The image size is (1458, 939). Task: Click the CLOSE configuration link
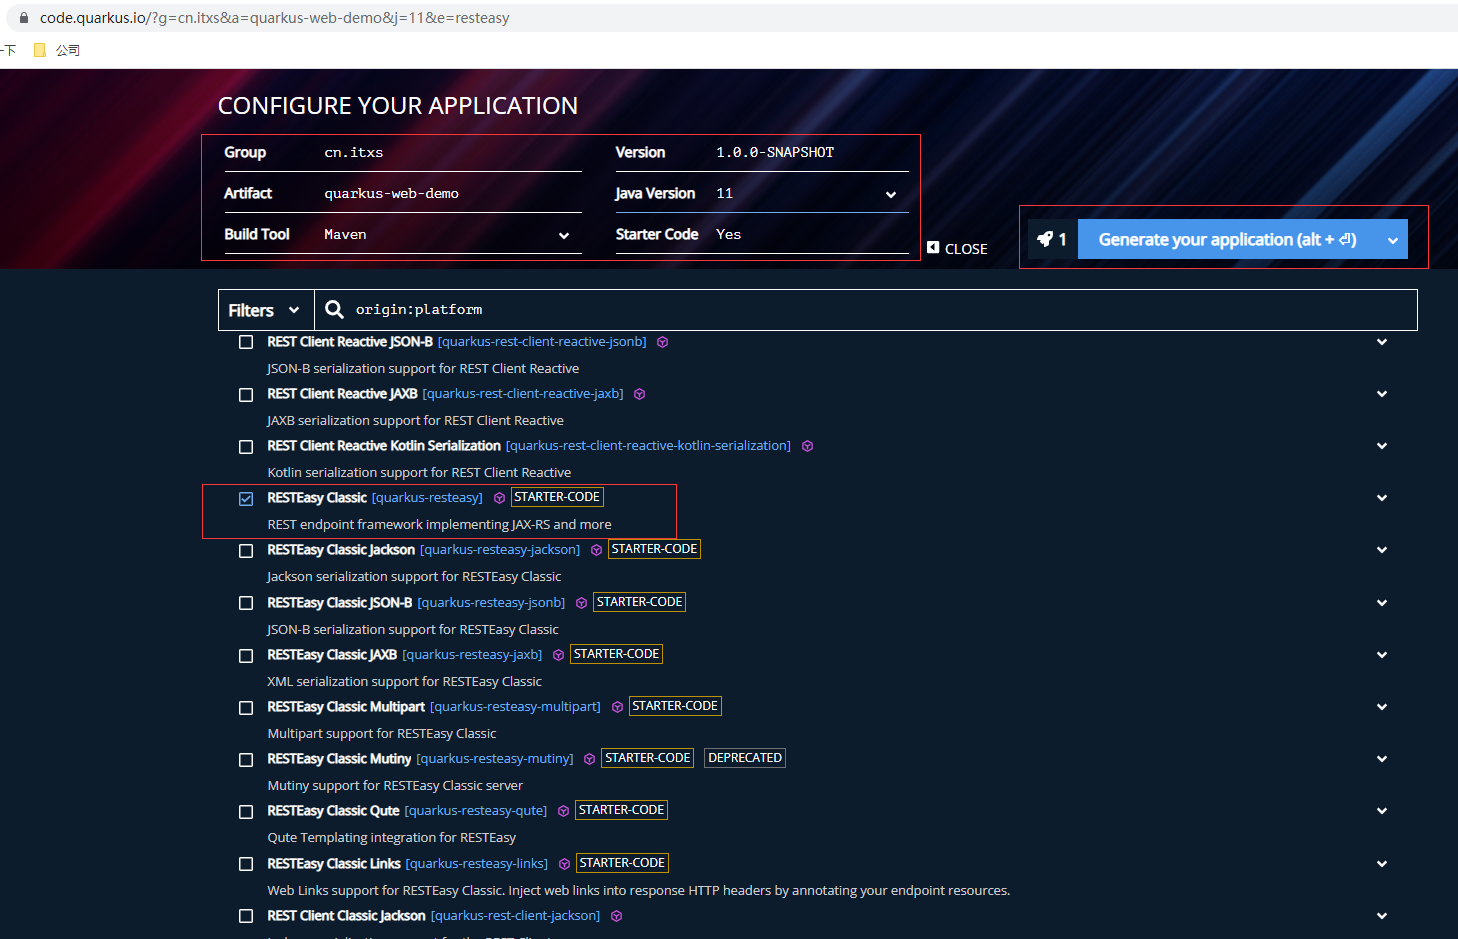957,248
